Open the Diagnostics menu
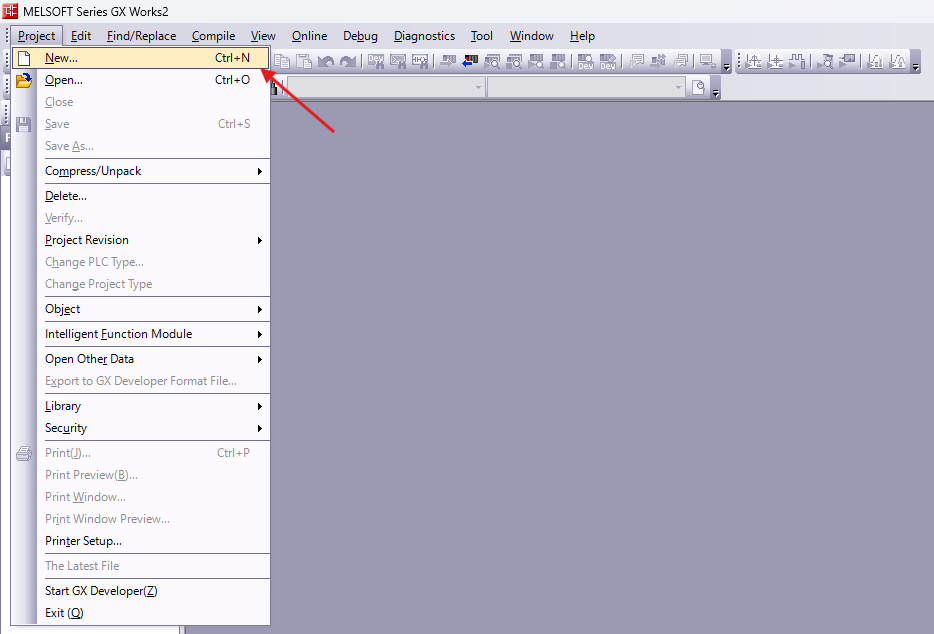This screenshot has height=634, width=934. click(424, 36)
